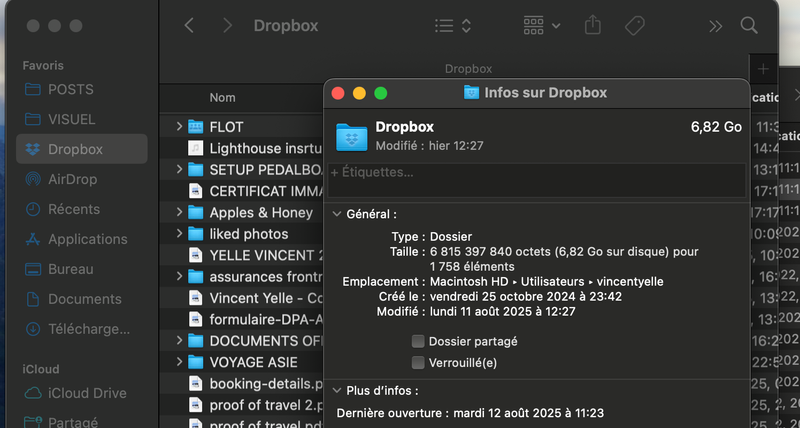Viewport: 800px width, 428px height.
Task: Expand the VOYAGE ASIE folder
Action: click(179, 362)
